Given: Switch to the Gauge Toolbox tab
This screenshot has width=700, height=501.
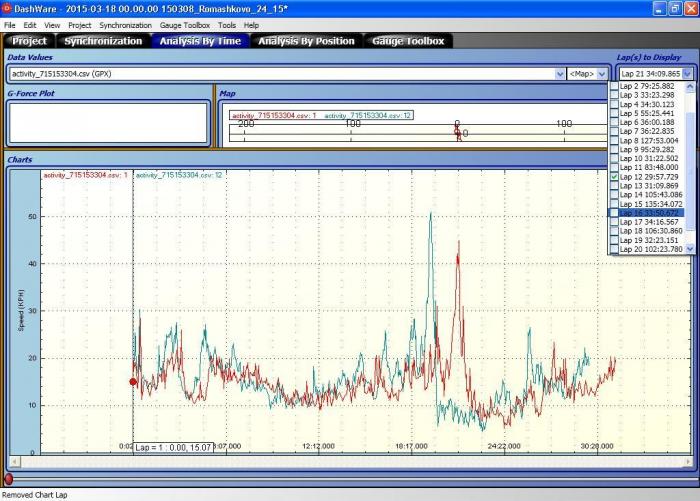Looking at the screenshot, I should pyautogui.click(x=408, y=41).
